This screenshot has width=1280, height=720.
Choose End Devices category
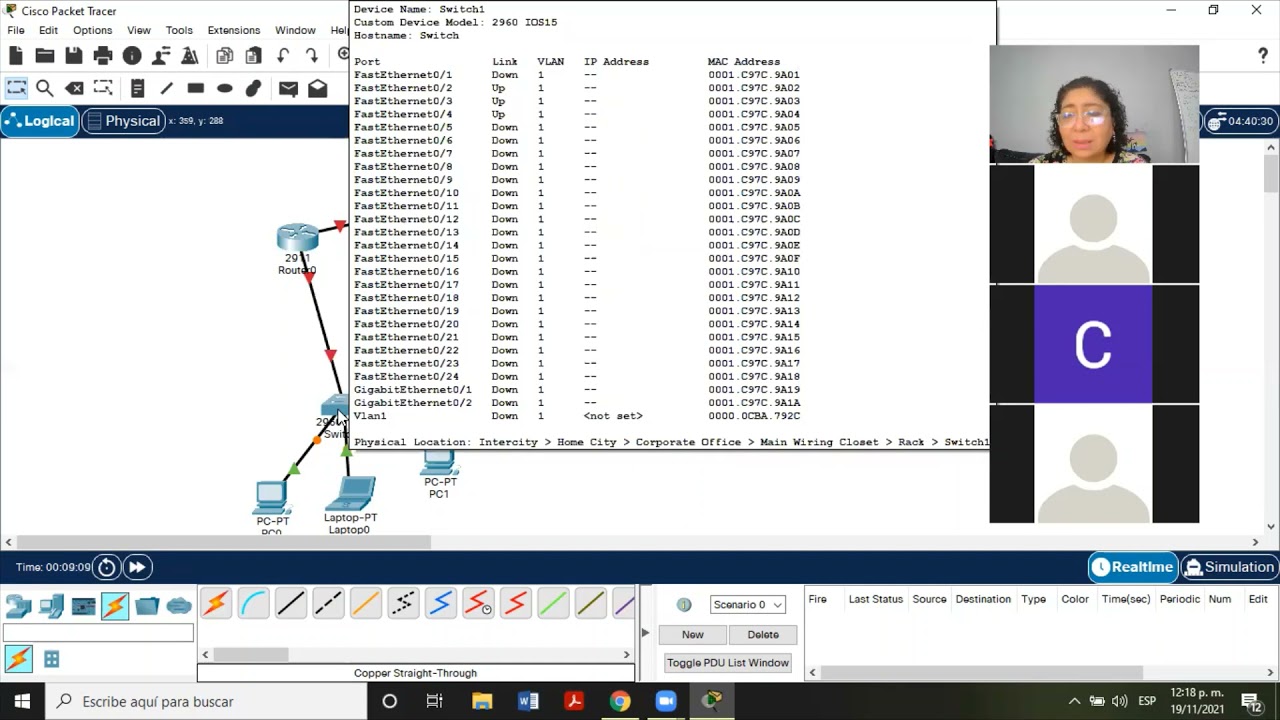click(51, 606)
